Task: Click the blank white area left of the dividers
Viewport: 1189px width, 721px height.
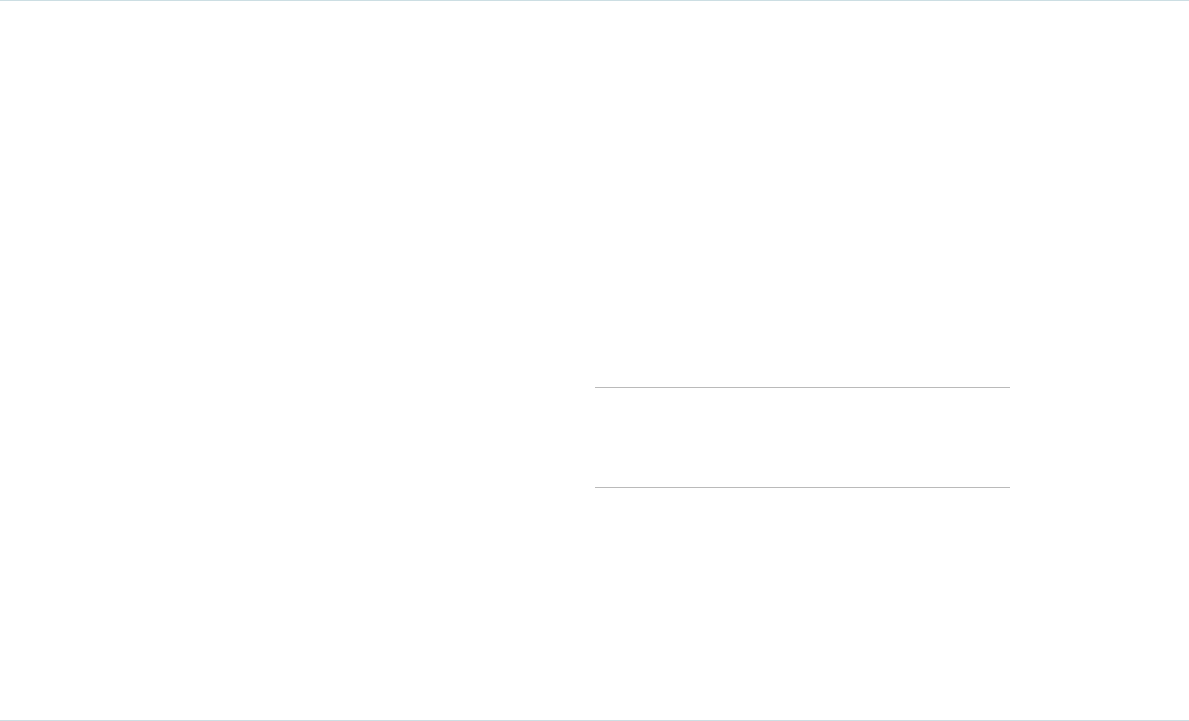Action: pos(300,437)
